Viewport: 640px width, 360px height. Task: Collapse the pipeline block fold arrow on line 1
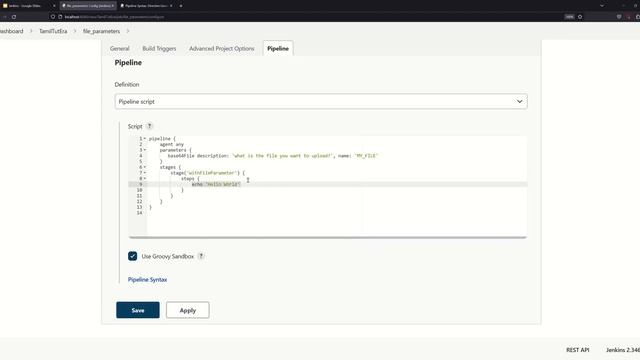coord(144,139)
